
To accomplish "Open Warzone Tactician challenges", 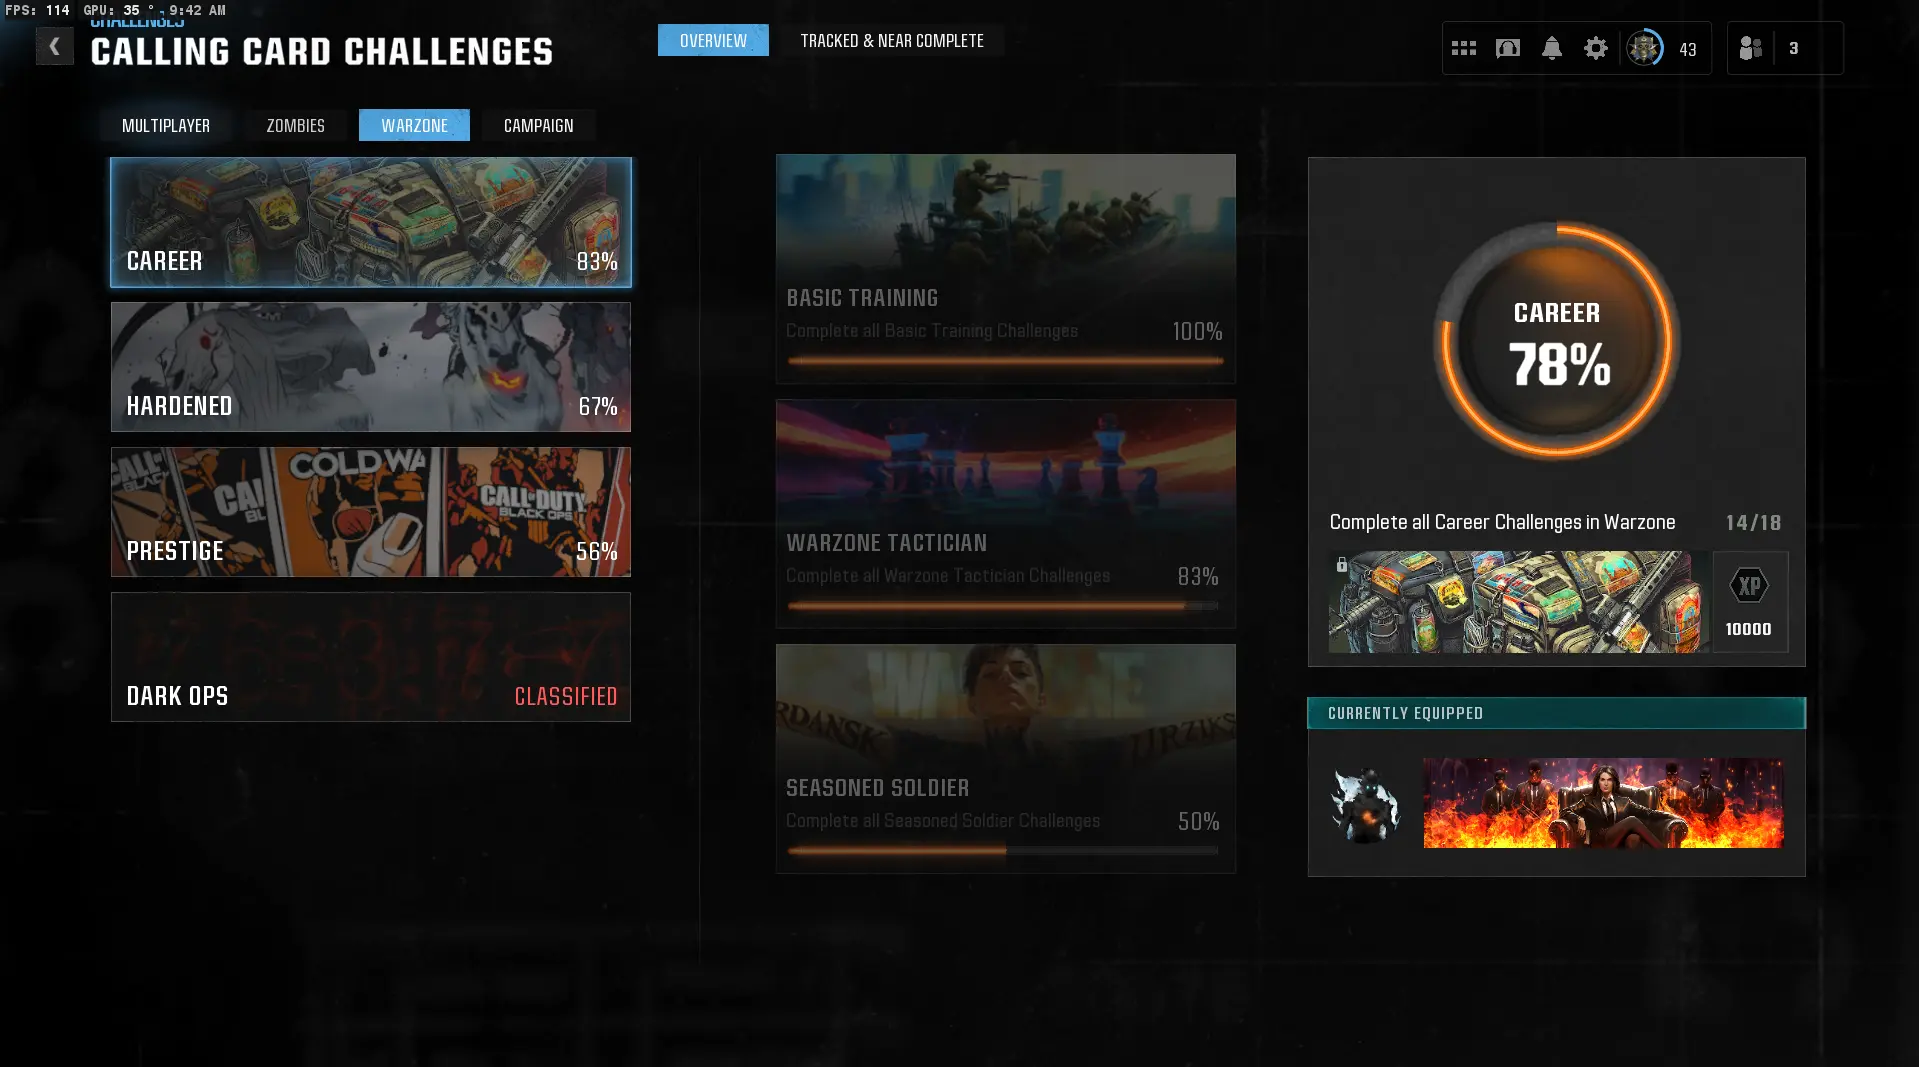I will [1006, 514].
